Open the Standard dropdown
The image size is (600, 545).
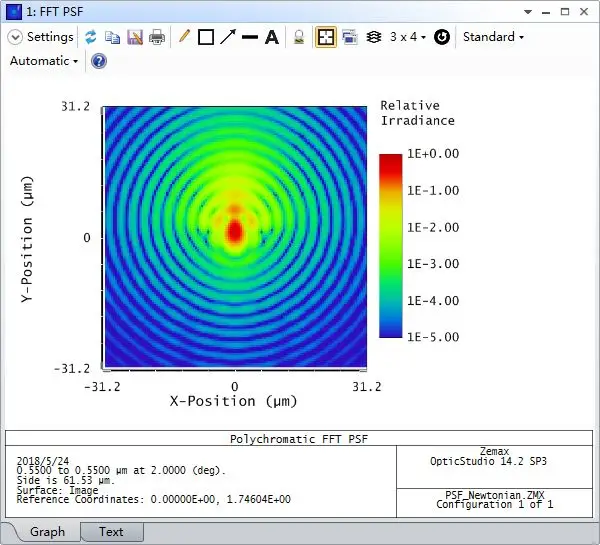(x=493, y=37)
